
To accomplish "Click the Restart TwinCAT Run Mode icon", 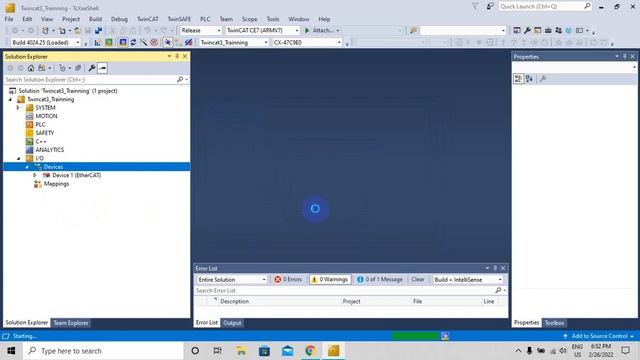I will [109, 42].
